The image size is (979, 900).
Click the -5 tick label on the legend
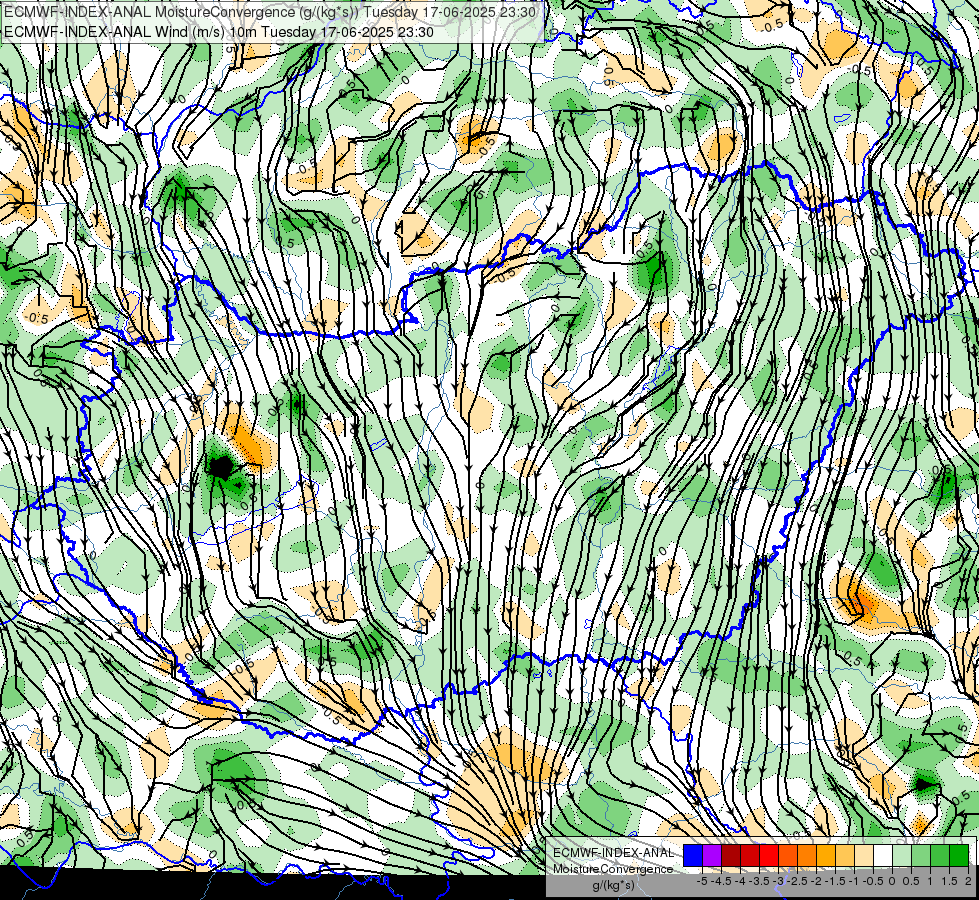[x=702, y=881]
